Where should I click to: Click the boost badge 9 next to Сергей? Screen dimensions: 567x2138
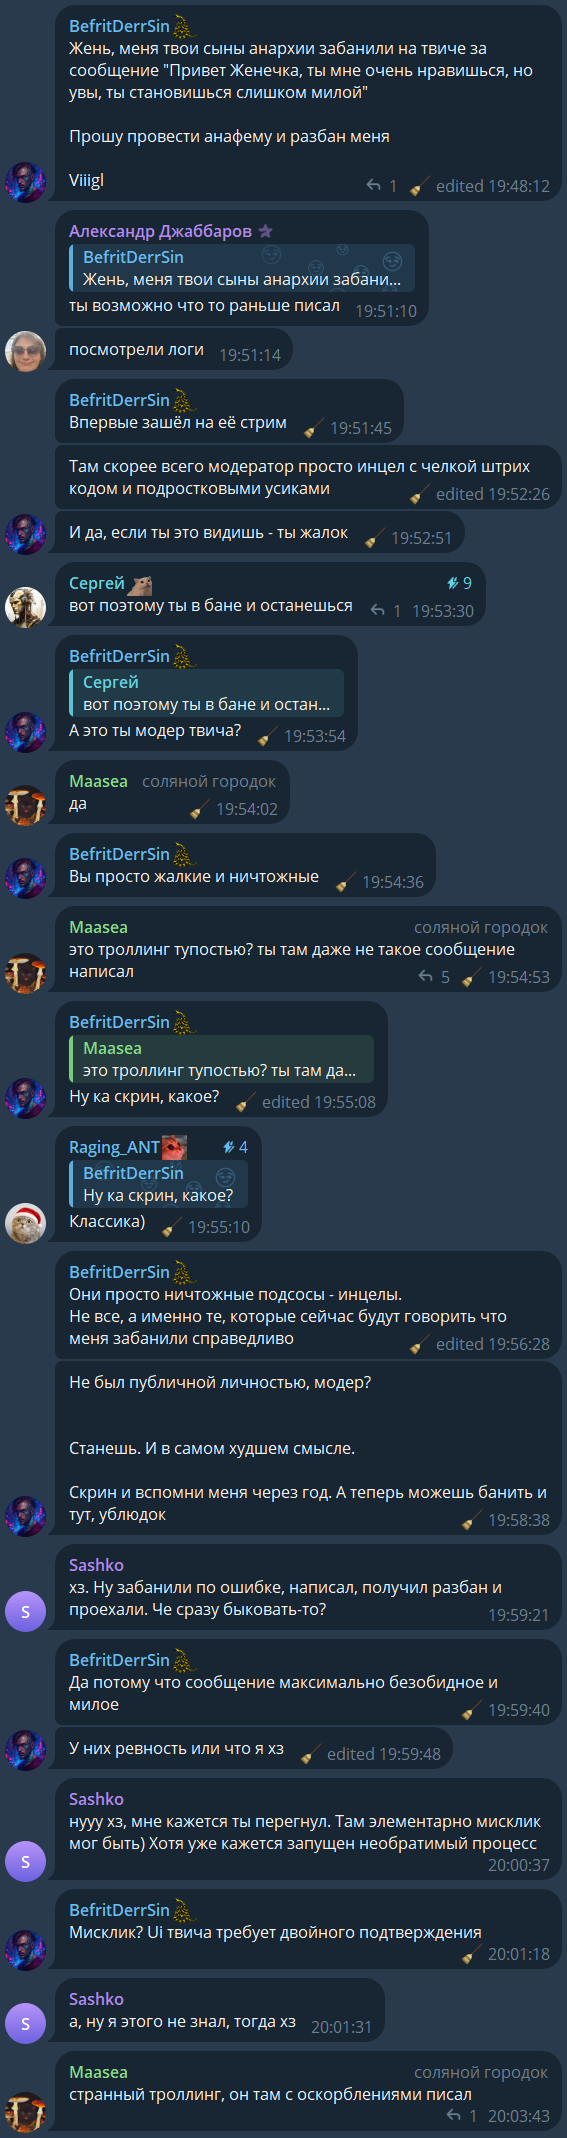click(x=459, y=583)
